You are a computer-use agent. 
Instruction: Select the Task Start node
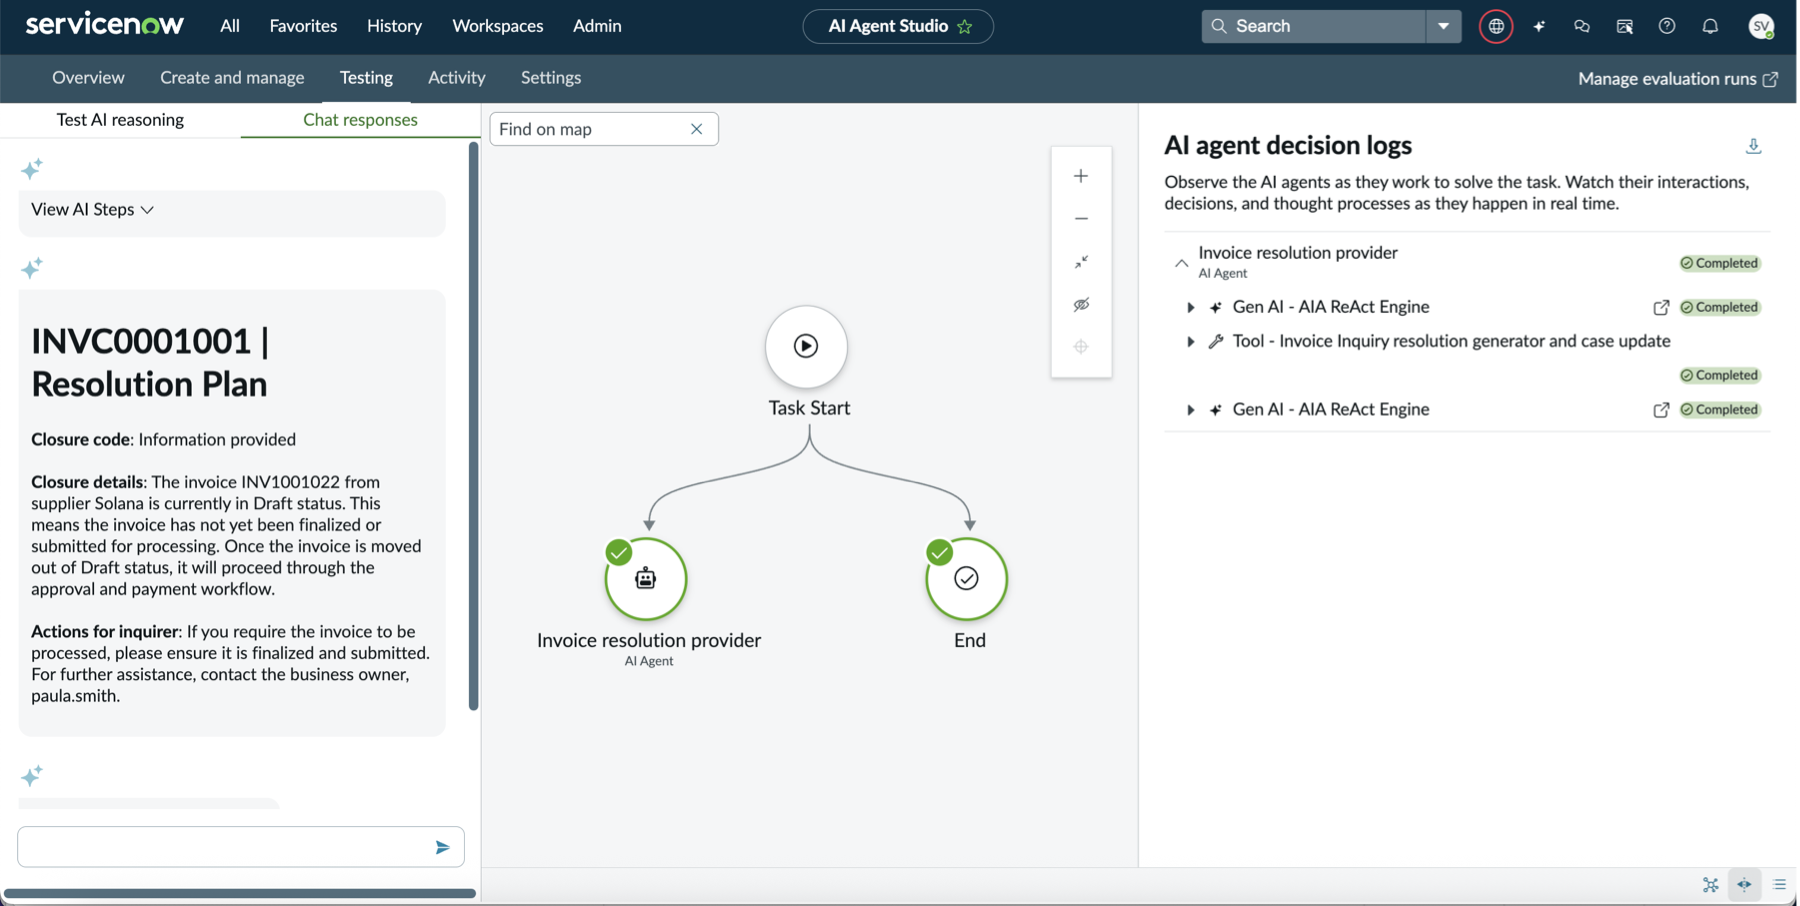(806, 346)
